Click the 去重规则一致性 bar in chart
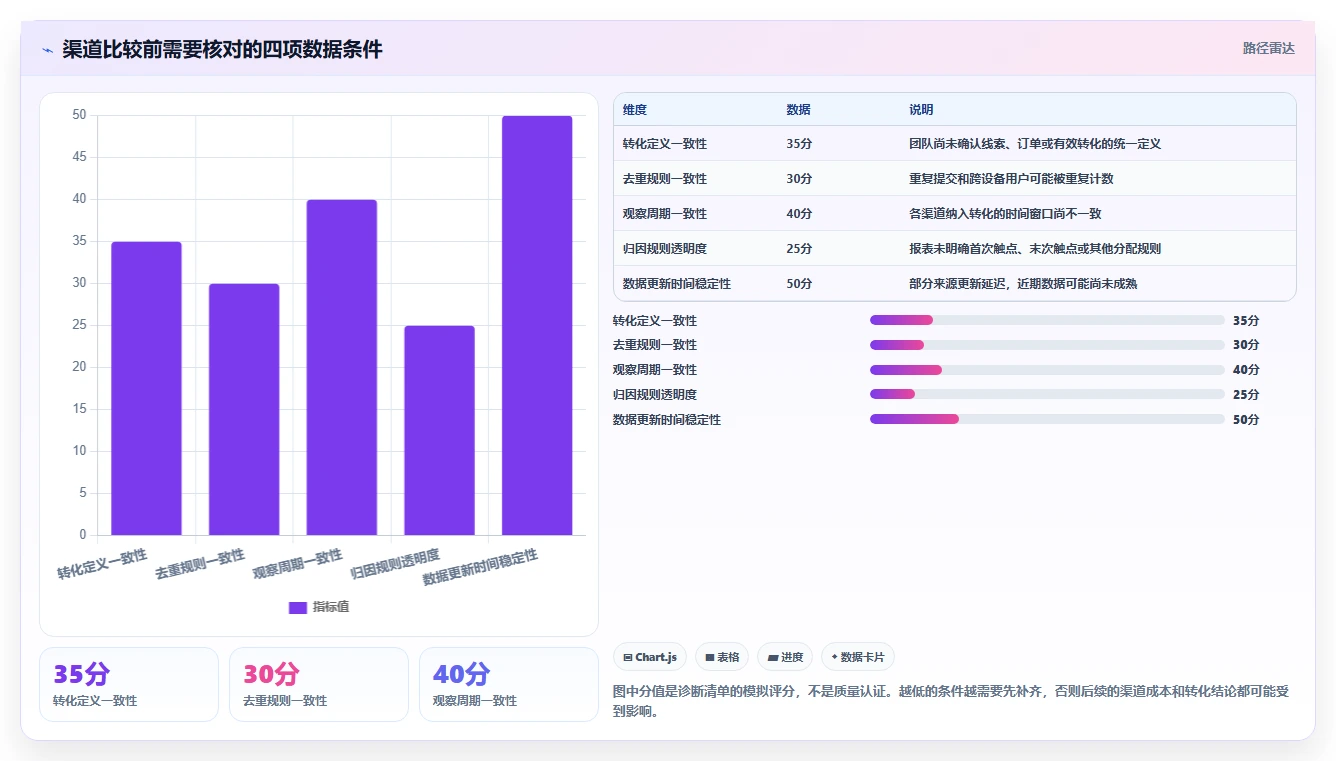 point(244,409)
